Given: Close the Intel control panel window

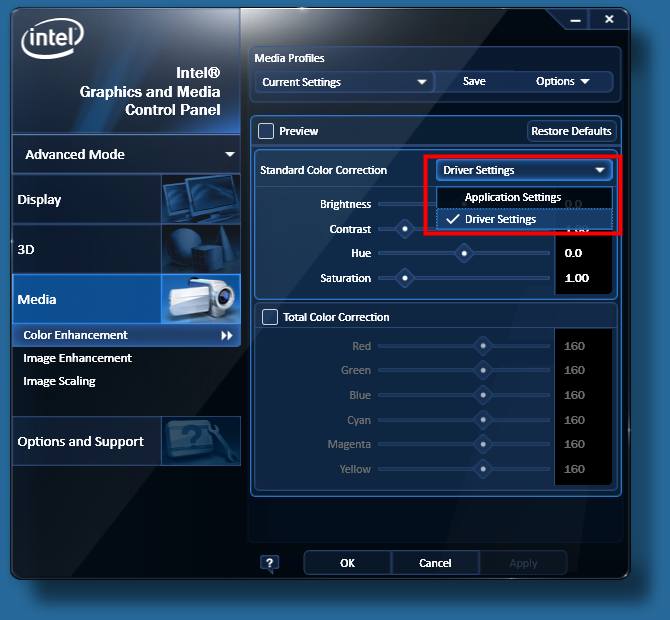Looking at the screenshot, I should [609, 19].
